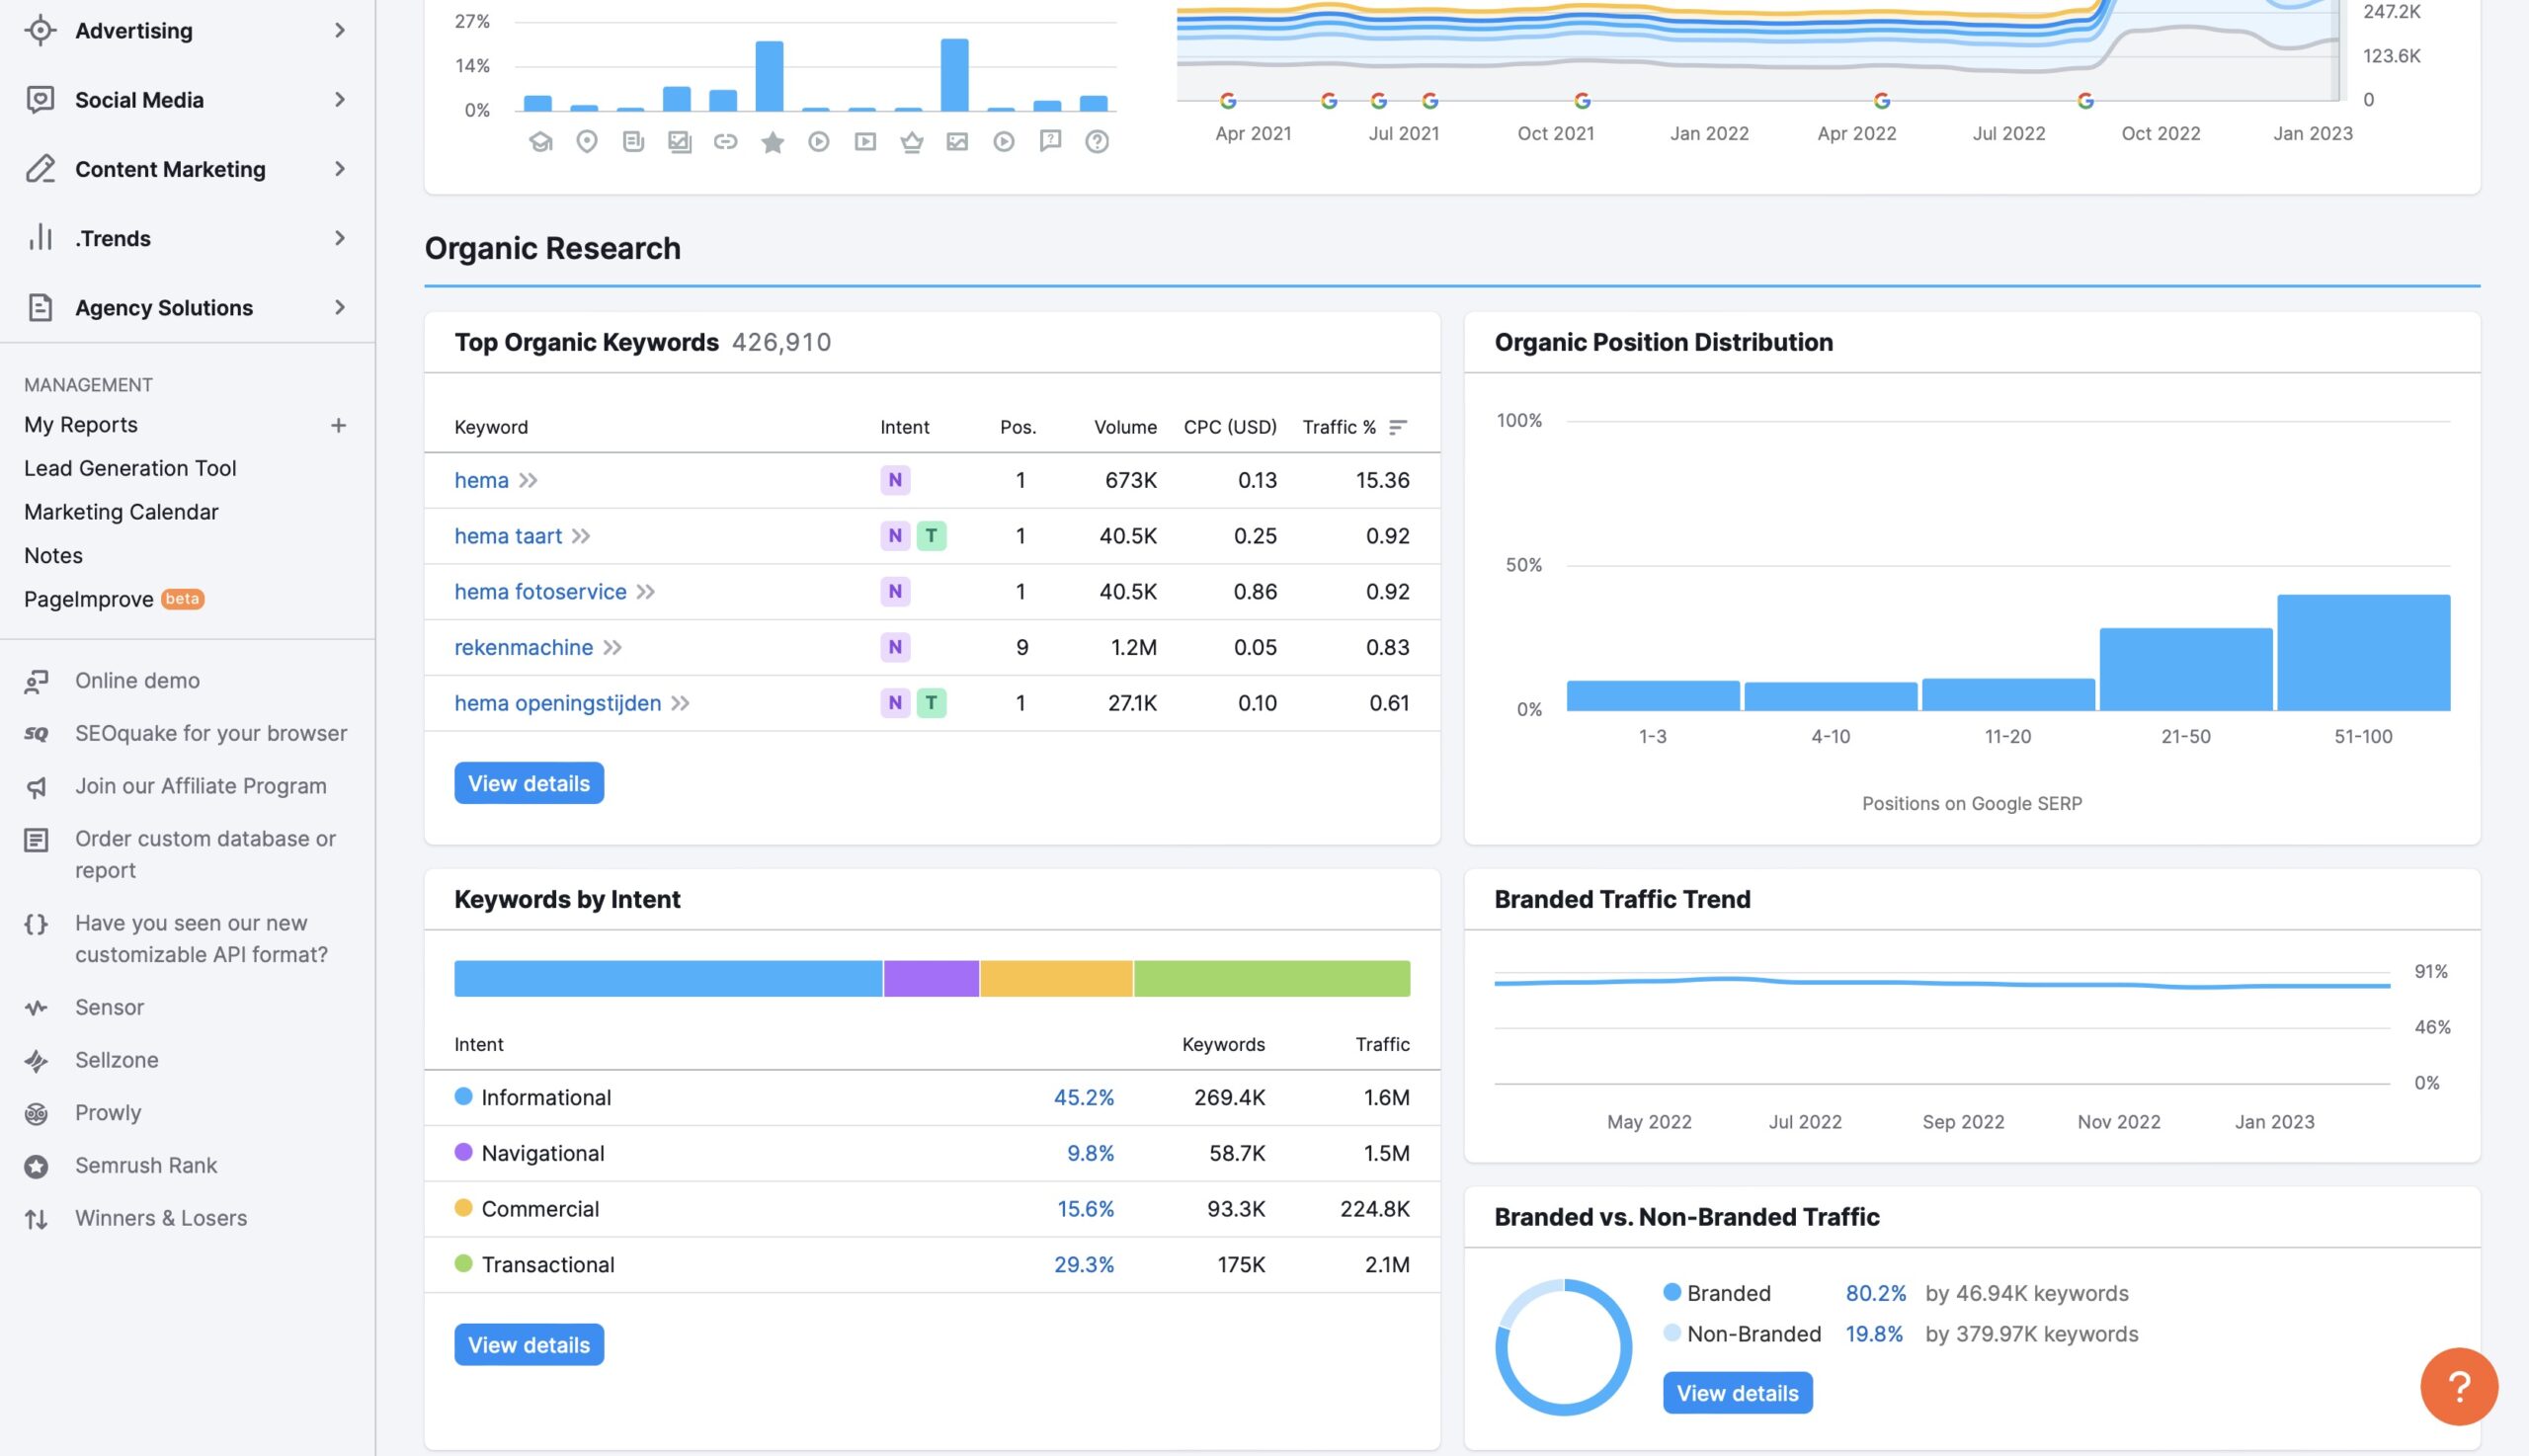
Task: Click the Agency Solutions document icon
Action: (x=40, y=307)
